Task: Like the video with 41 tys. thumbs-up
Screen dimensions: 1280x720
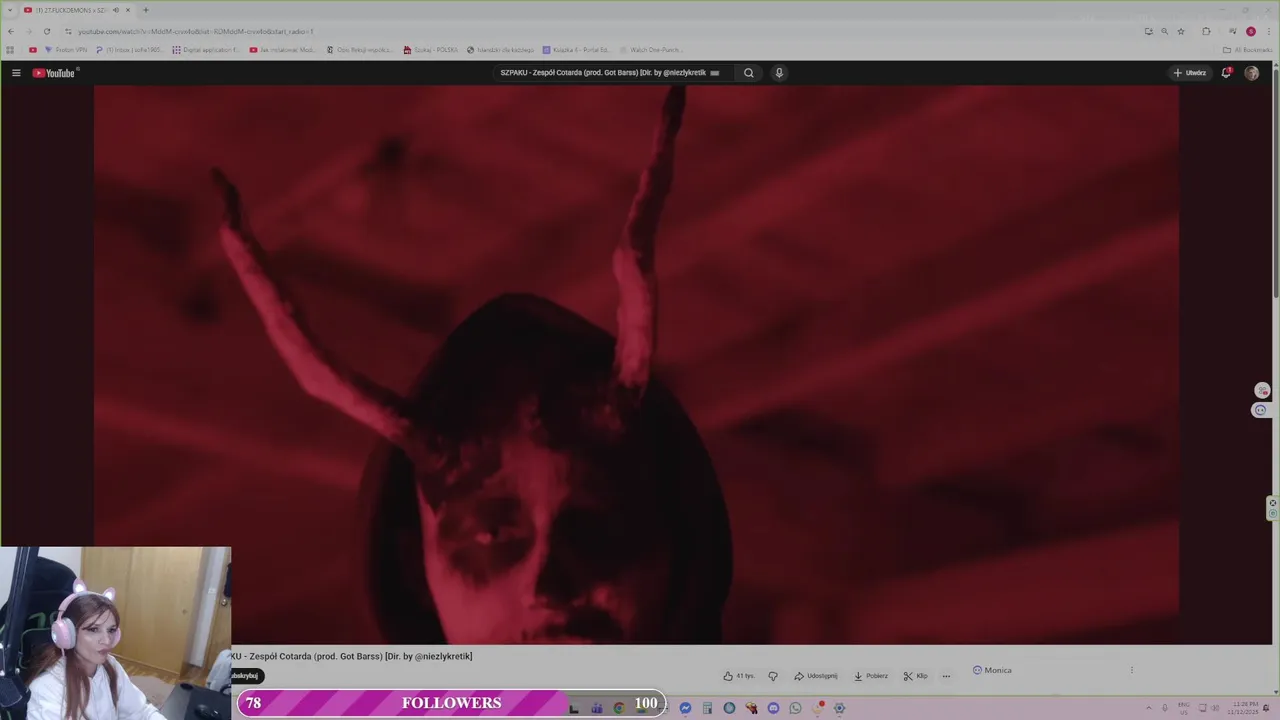Action: [739, 676]
